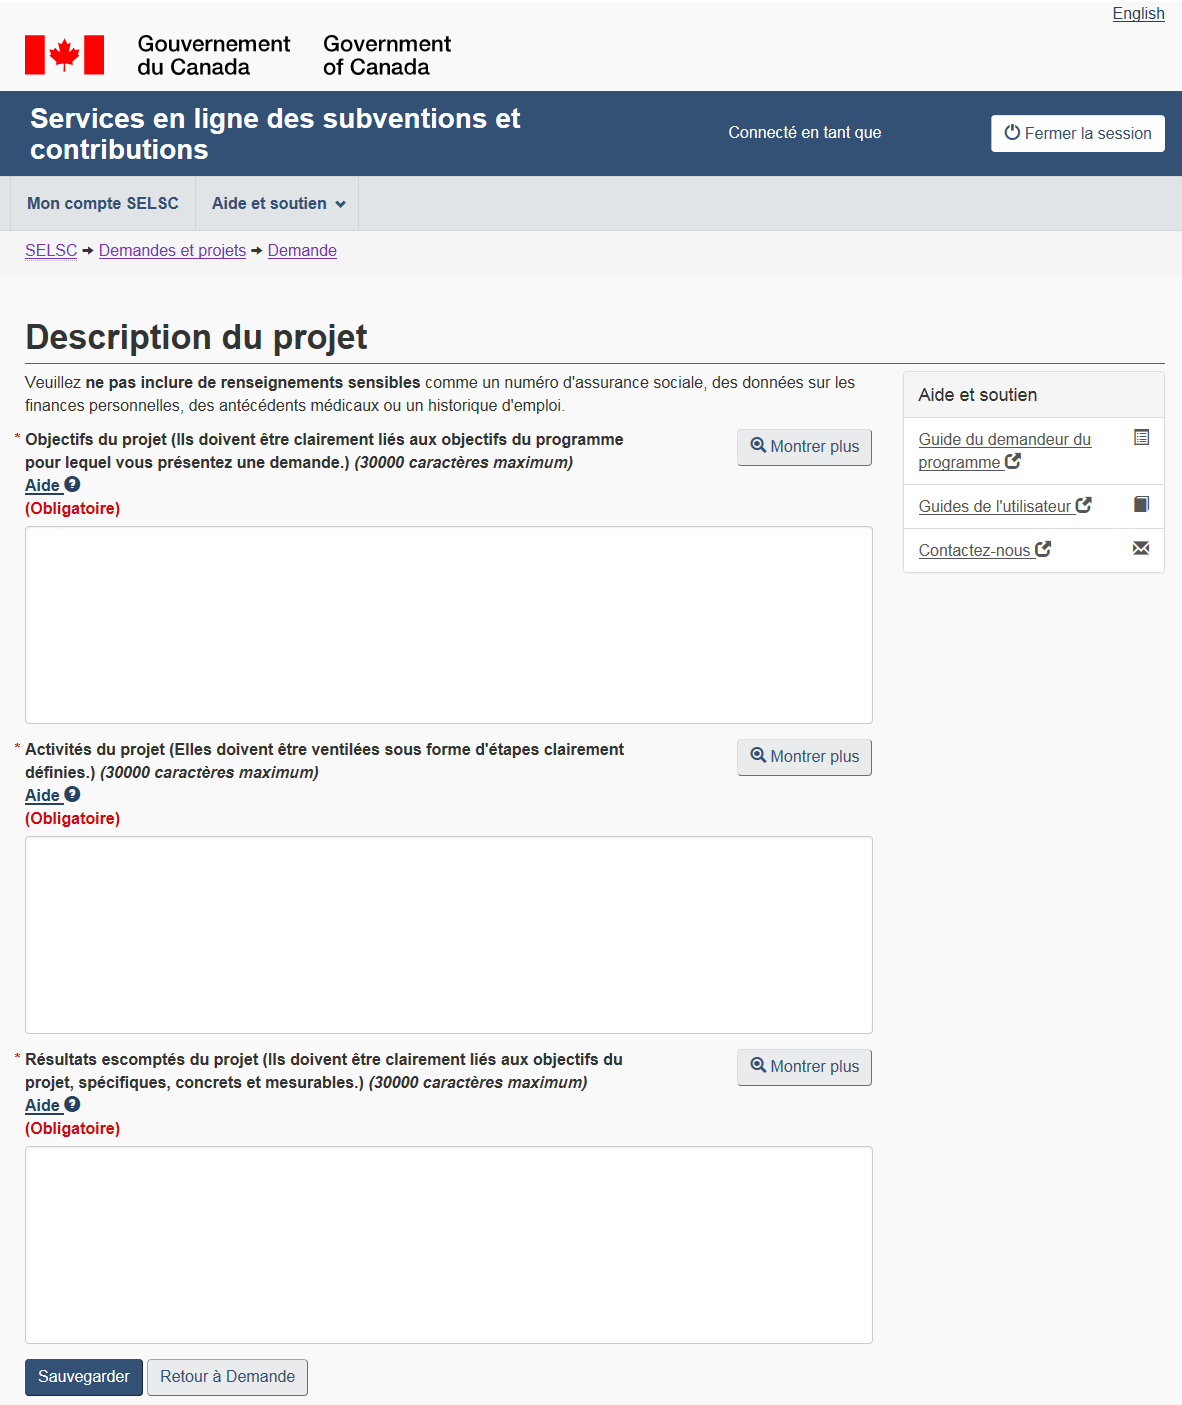Click into the Objectifs du projet text area
The image size is (1182, 1405).
click(448, 625)
